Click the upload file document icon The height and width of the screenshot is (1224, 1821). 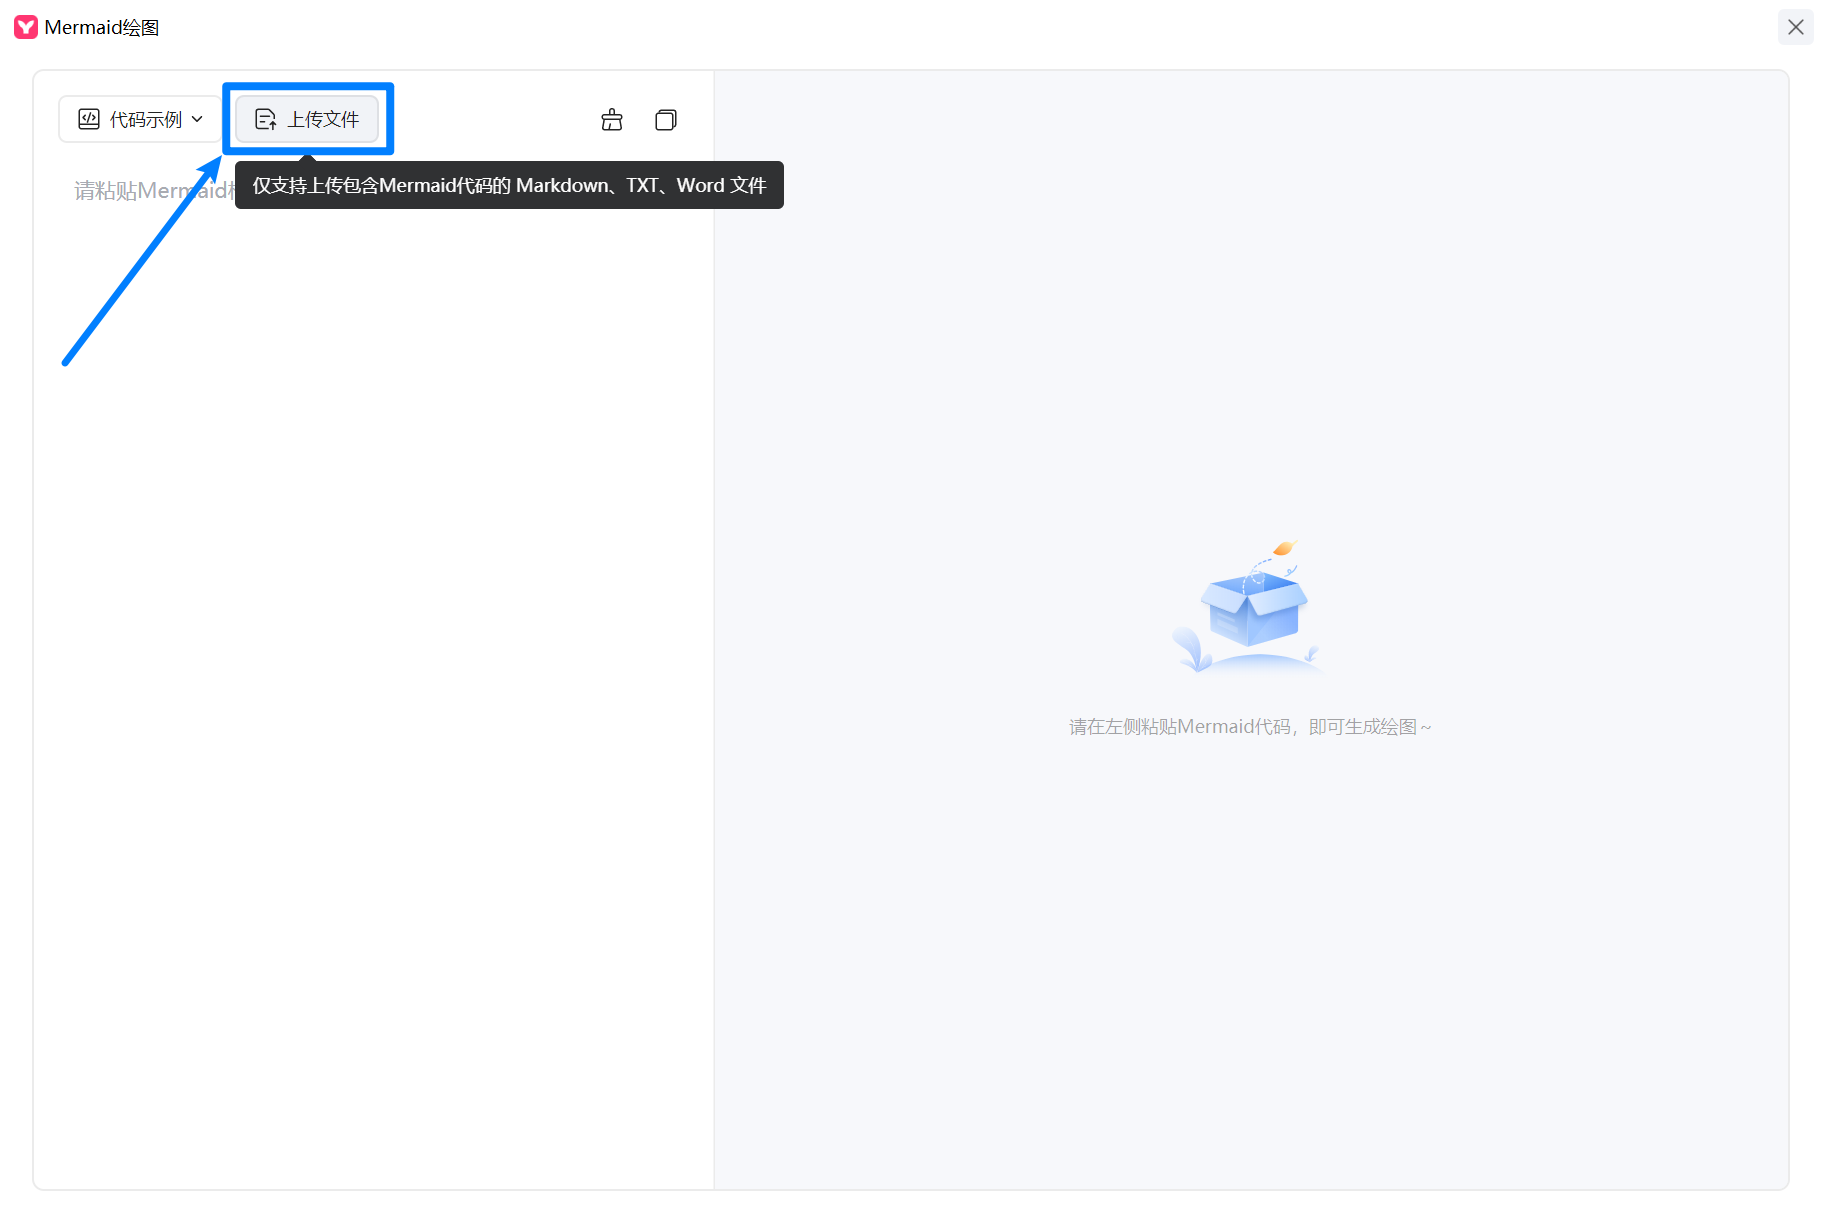(265, 119)
